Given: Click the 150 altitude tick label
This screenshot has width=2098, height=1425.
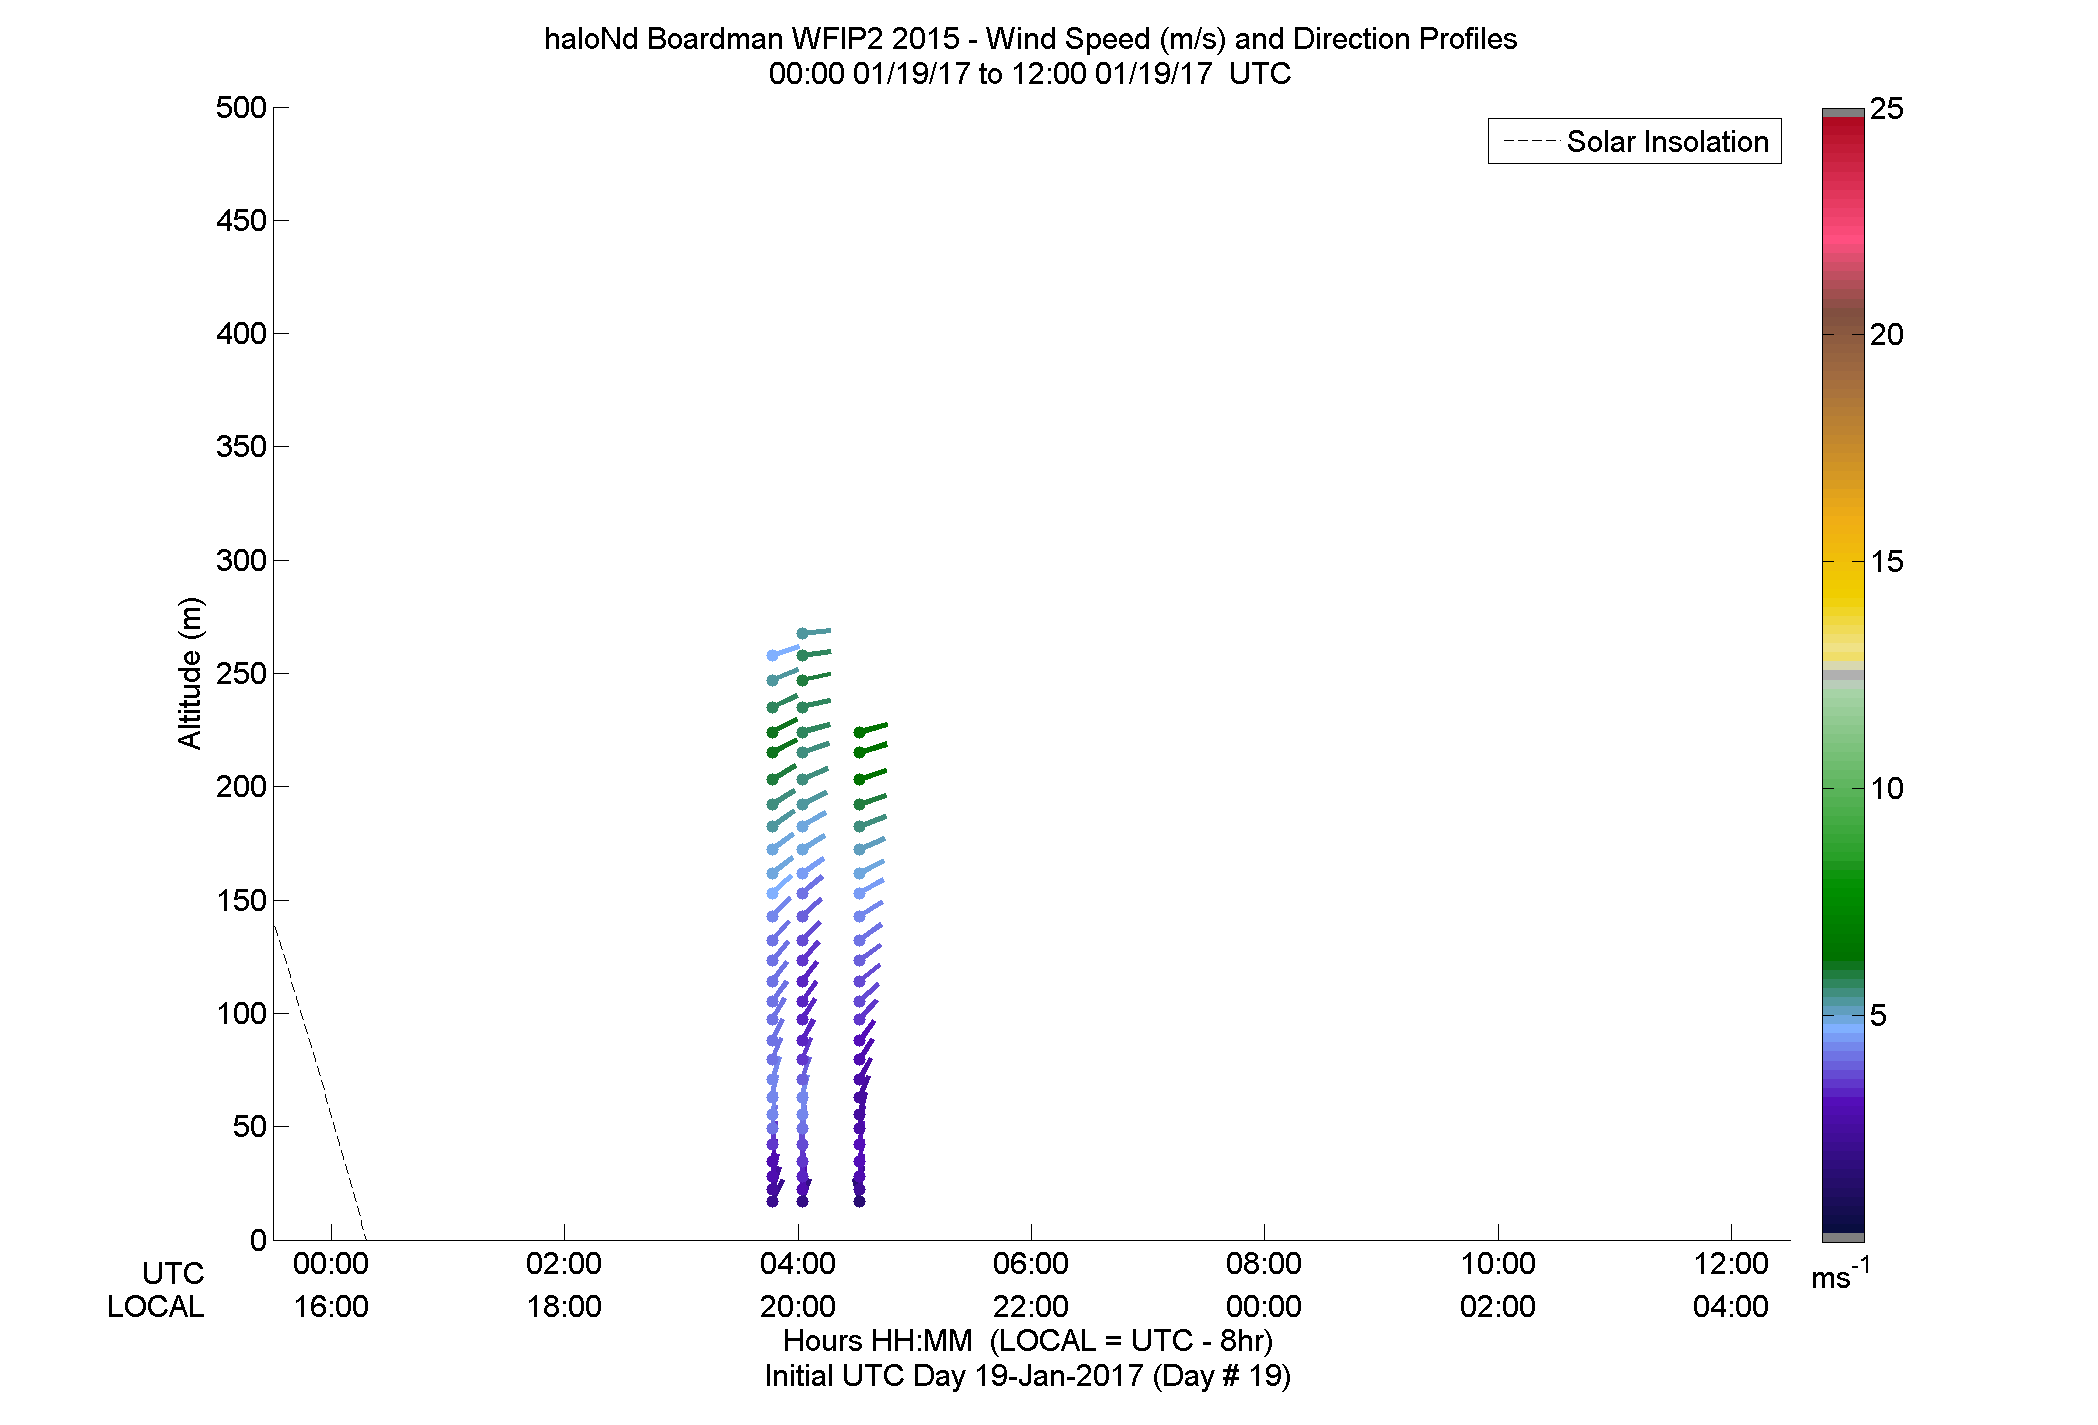Looking at the screenshot, I should point(241,900).
